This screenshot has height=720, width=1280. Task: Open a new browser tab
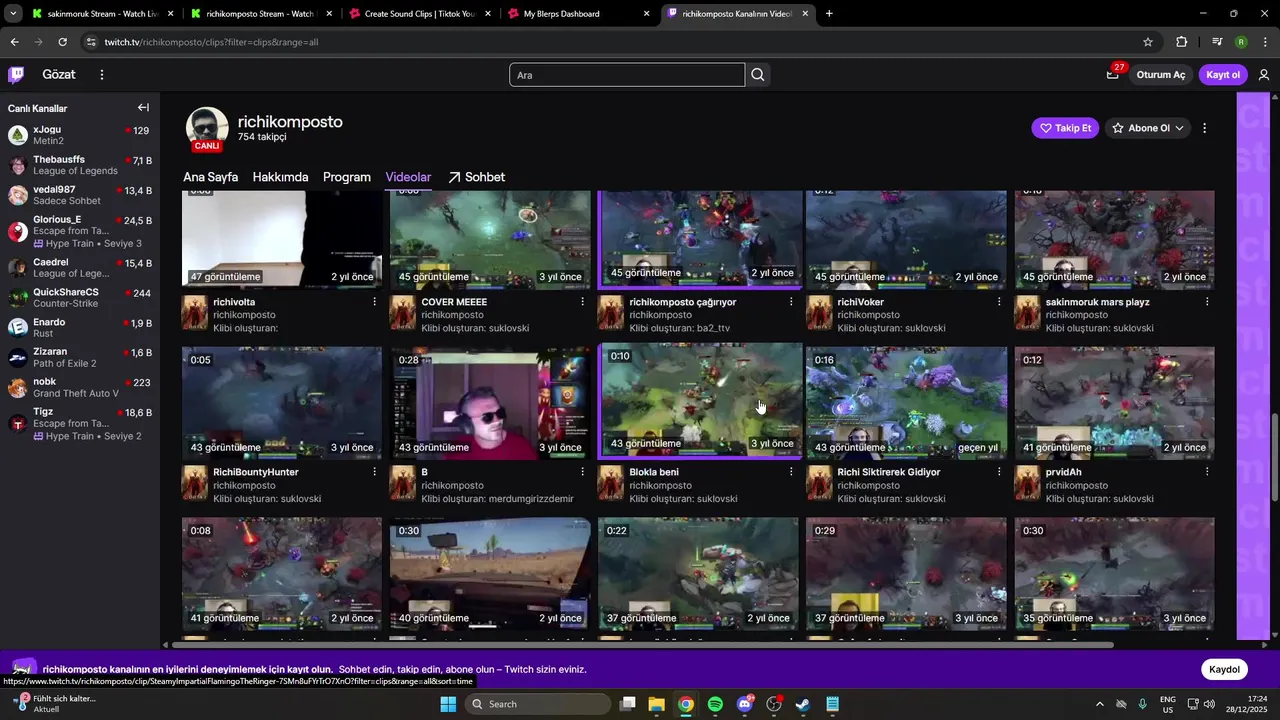(x=829, y=14)
